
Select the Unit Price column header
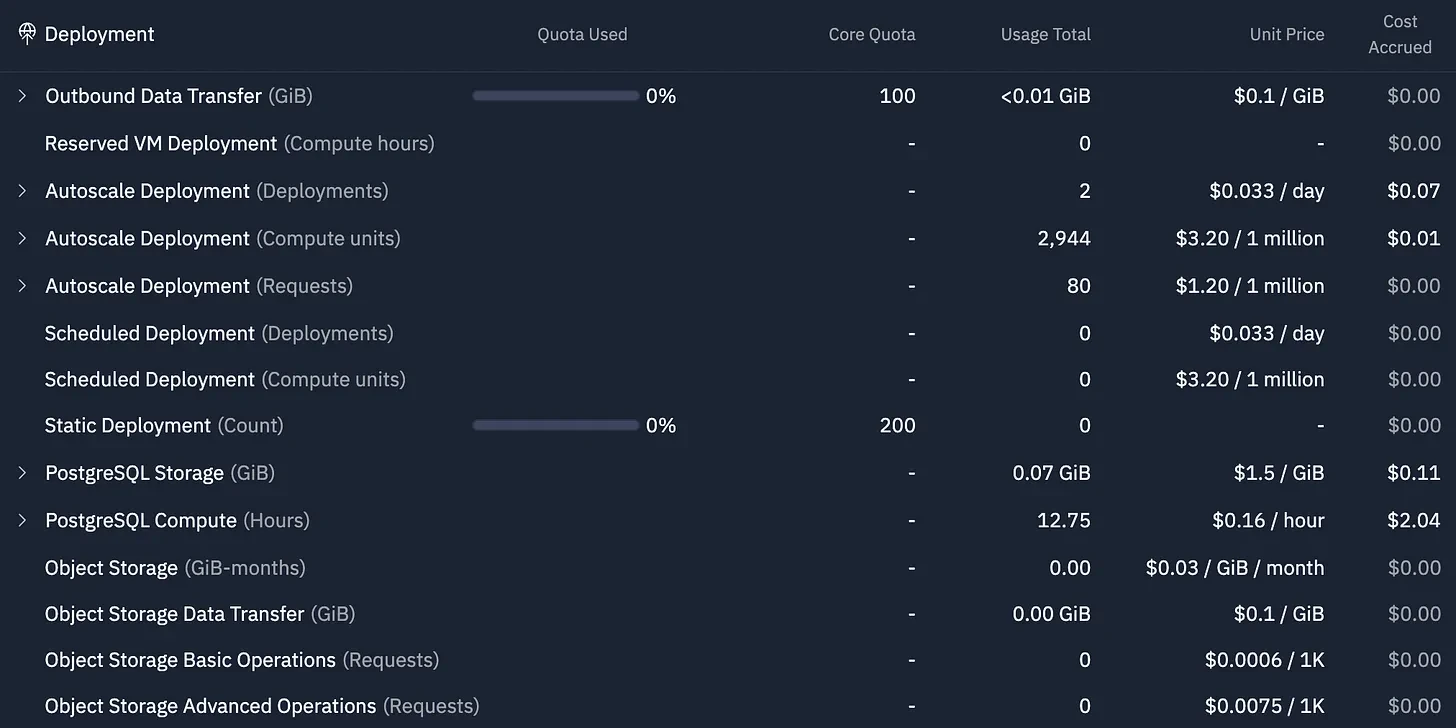1287,34
